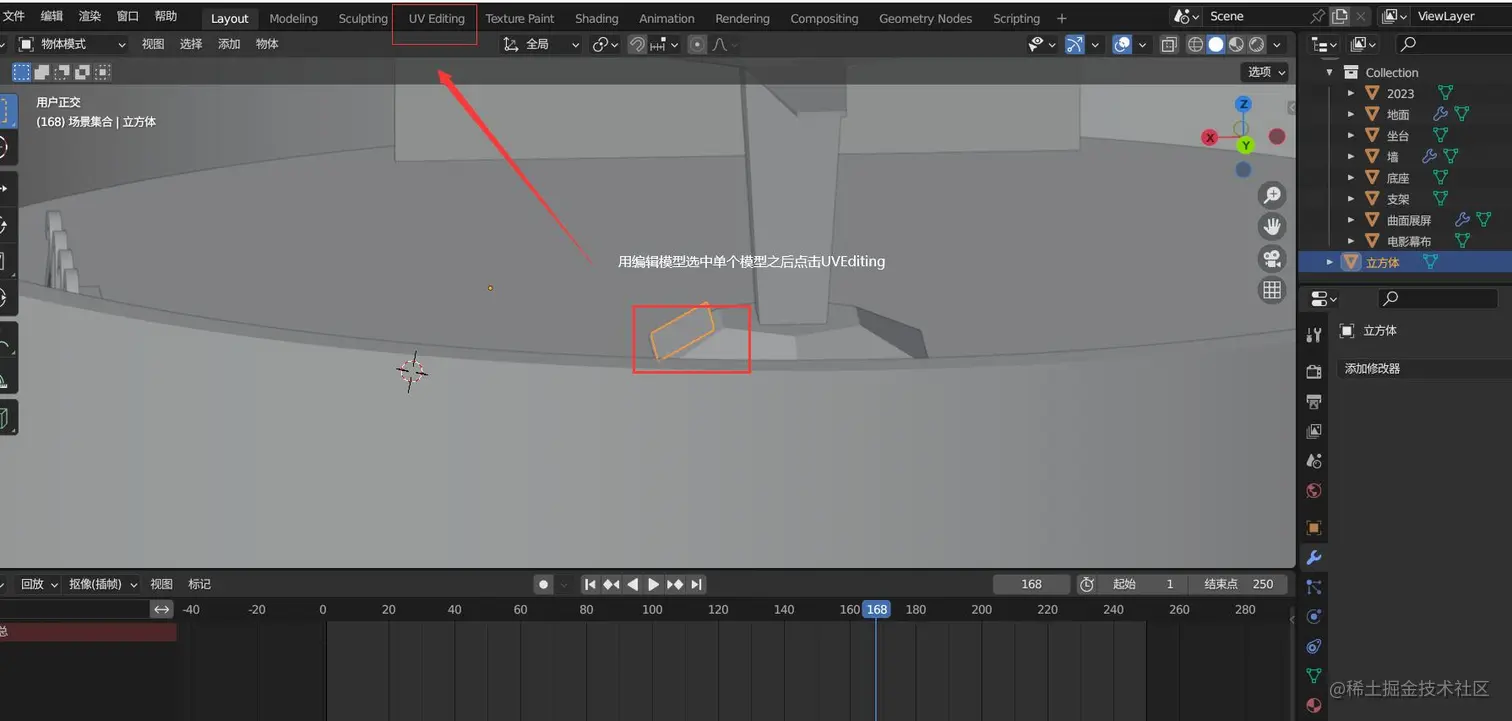Open the Tool properties tab icon
This screenshot has height=721, width=1512.
[x=1314, y=336]
